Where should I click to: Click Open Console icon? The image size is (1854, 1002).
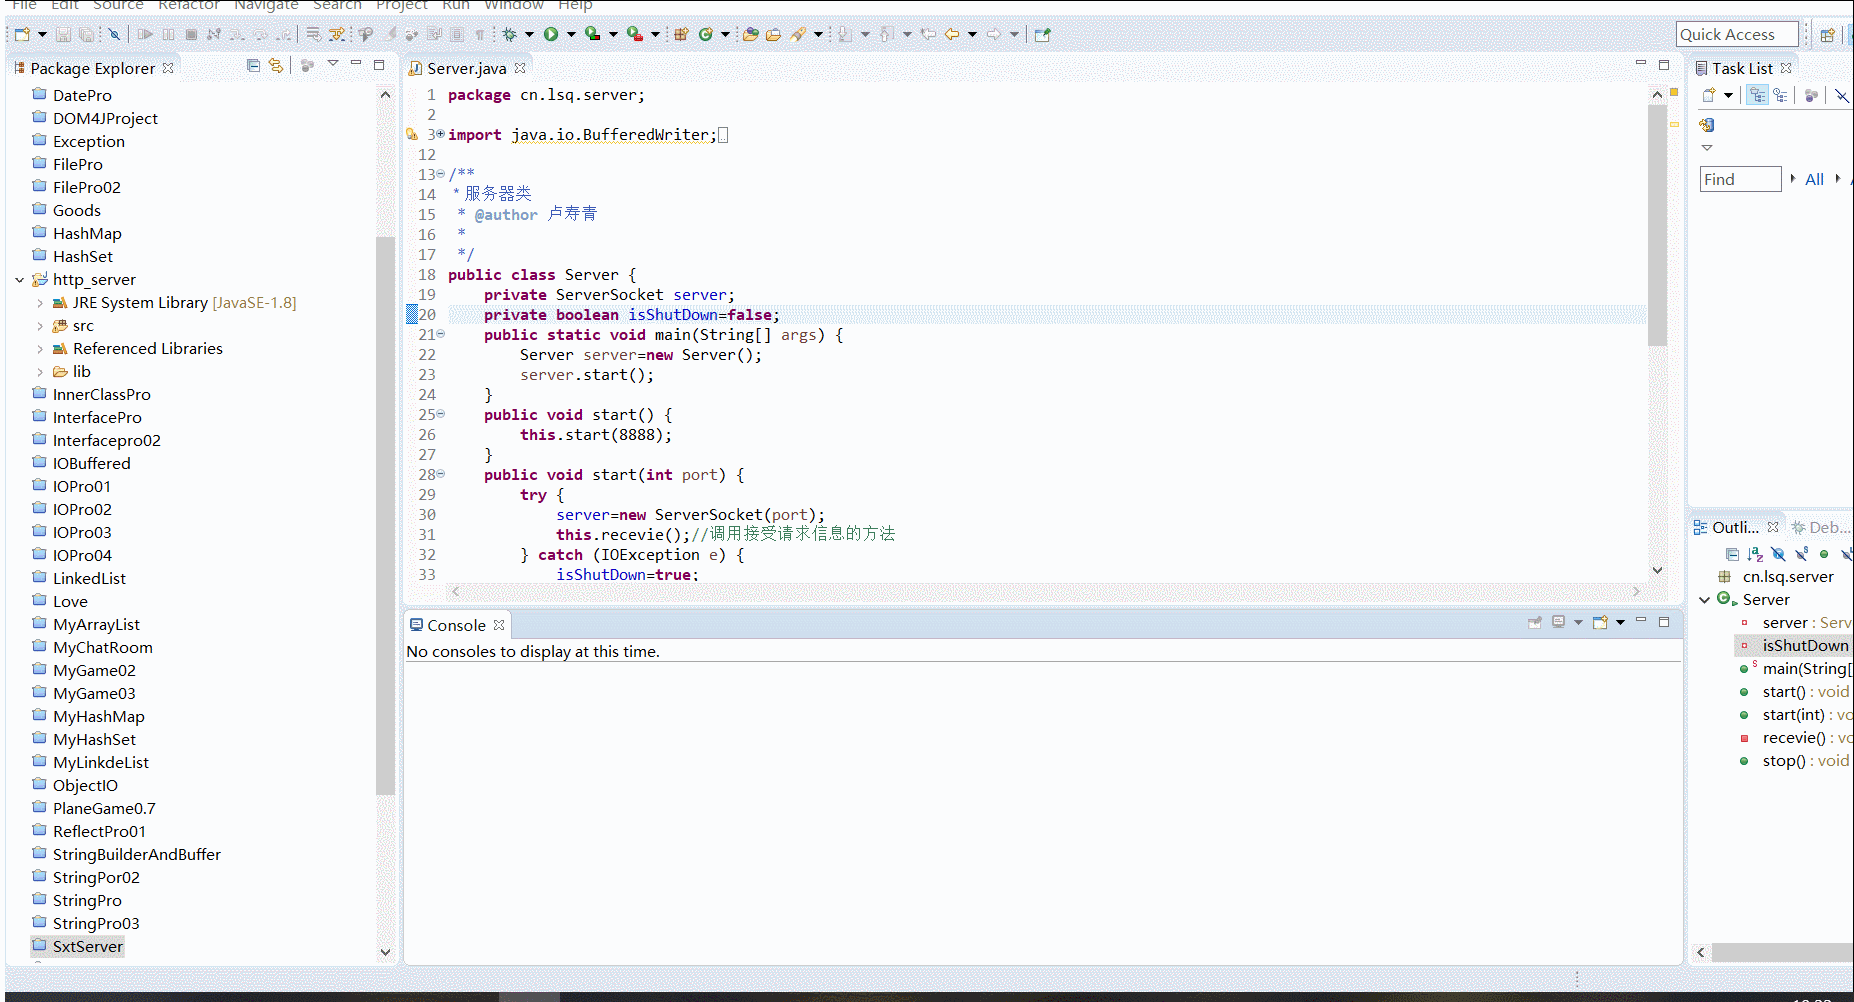pos(1600,622)
